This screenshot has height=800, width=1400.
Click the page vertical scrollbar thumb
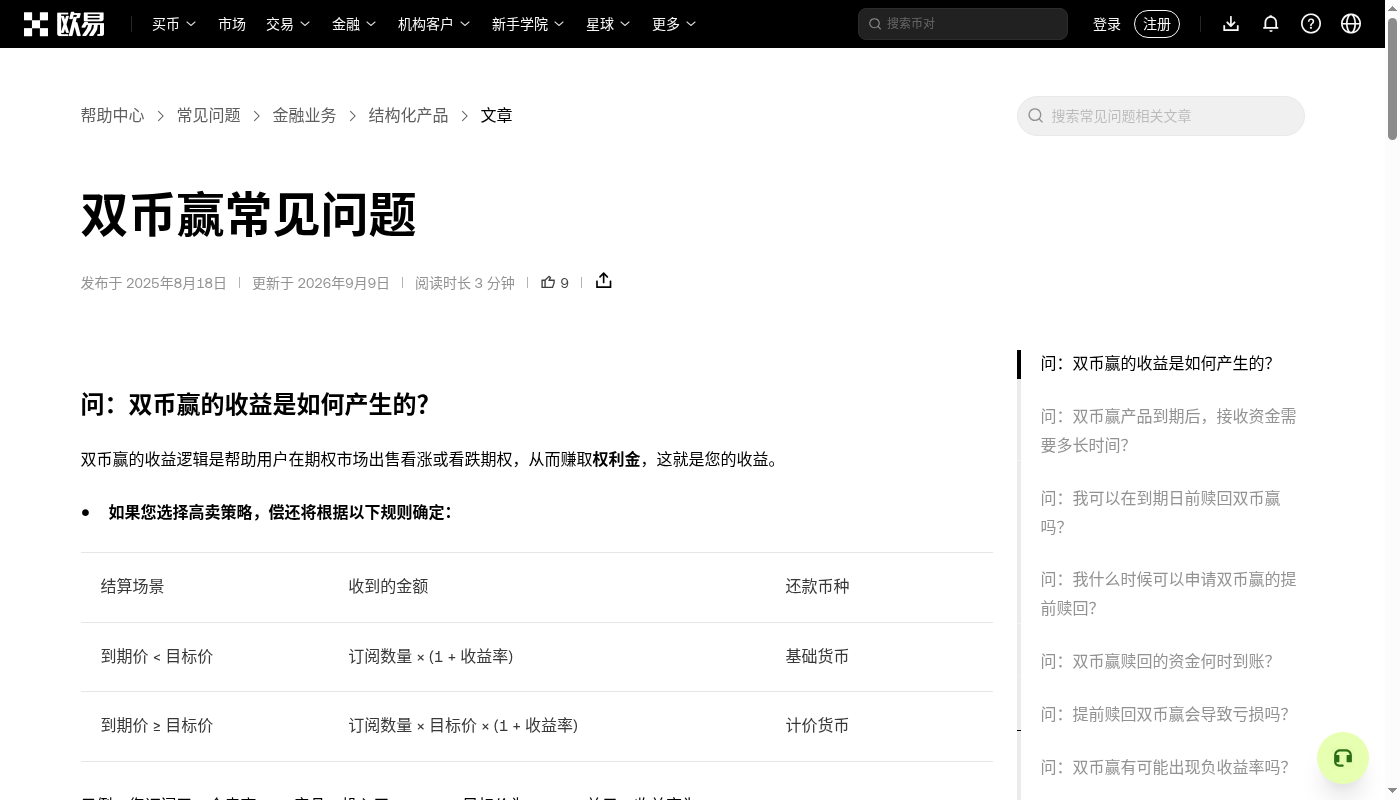pos(1392,79)
